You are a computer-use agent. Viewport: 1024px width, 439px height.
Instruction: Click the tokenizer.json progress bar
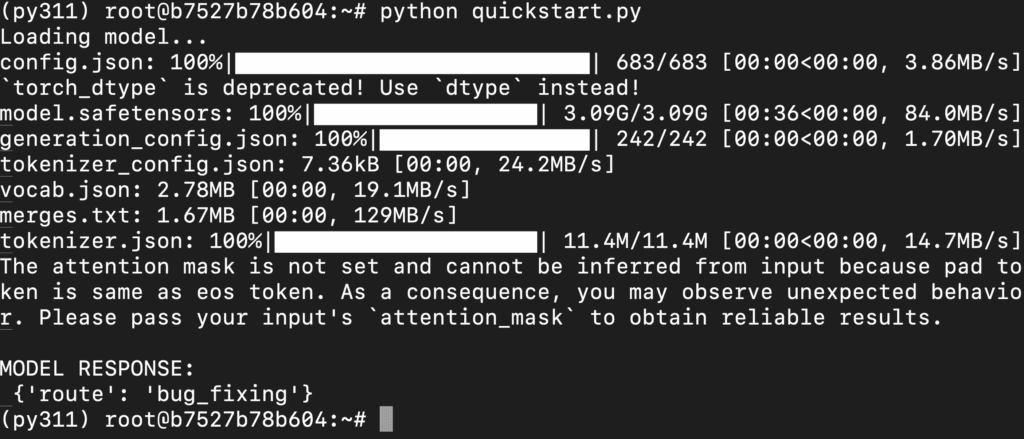(x=405, y=240)
